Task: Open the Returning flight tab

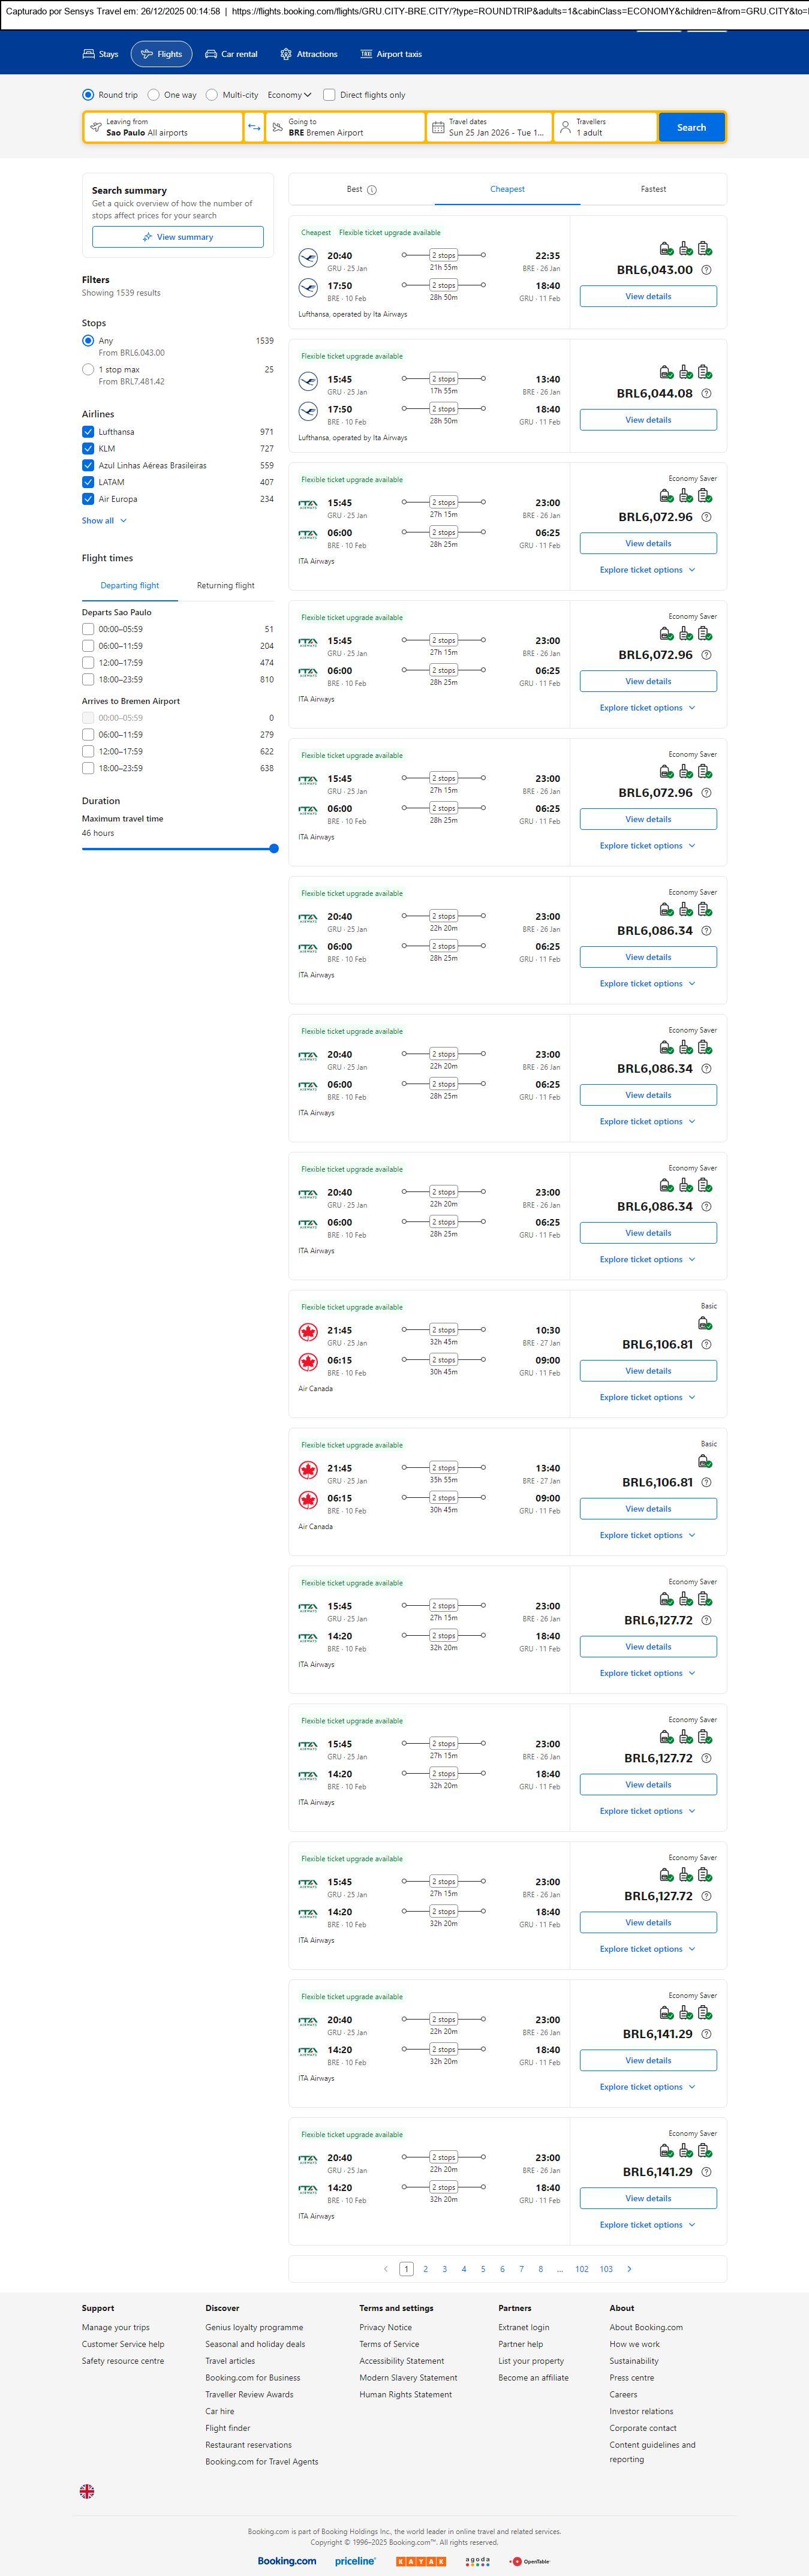Action: [x=225, y=585]
